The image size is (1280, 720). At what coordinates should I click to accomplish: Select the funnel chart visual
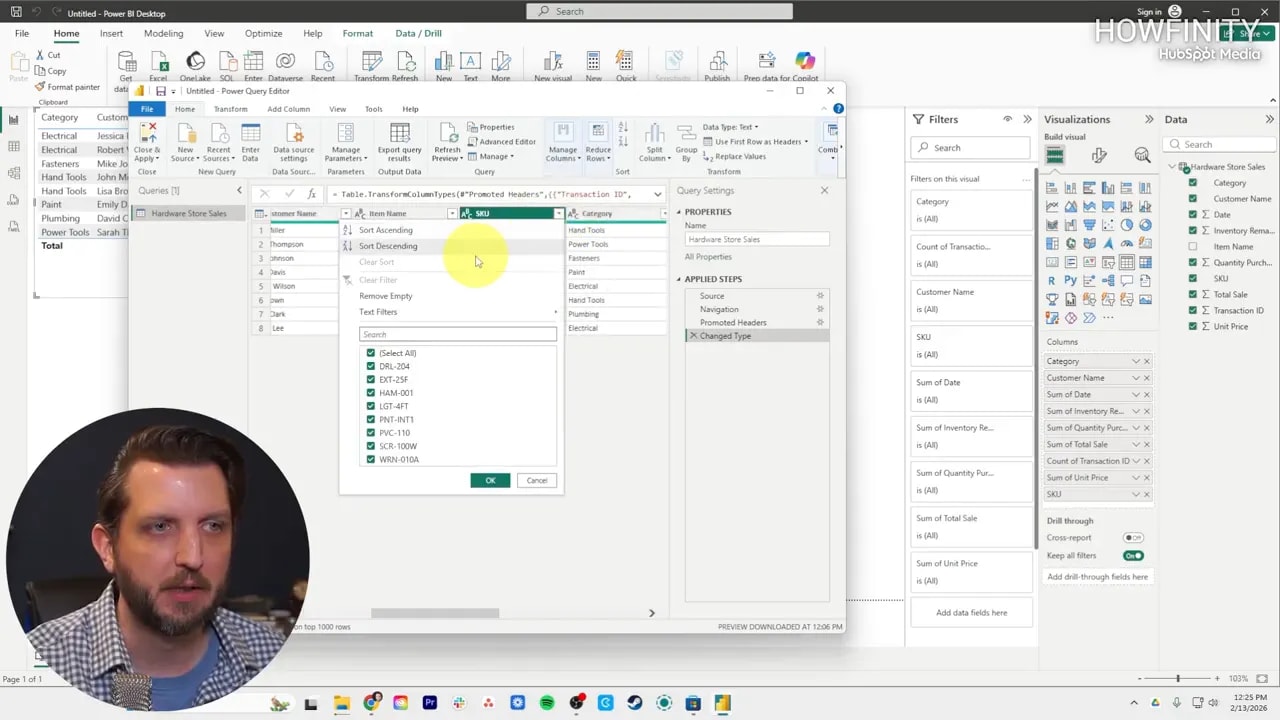point(1089,225)
